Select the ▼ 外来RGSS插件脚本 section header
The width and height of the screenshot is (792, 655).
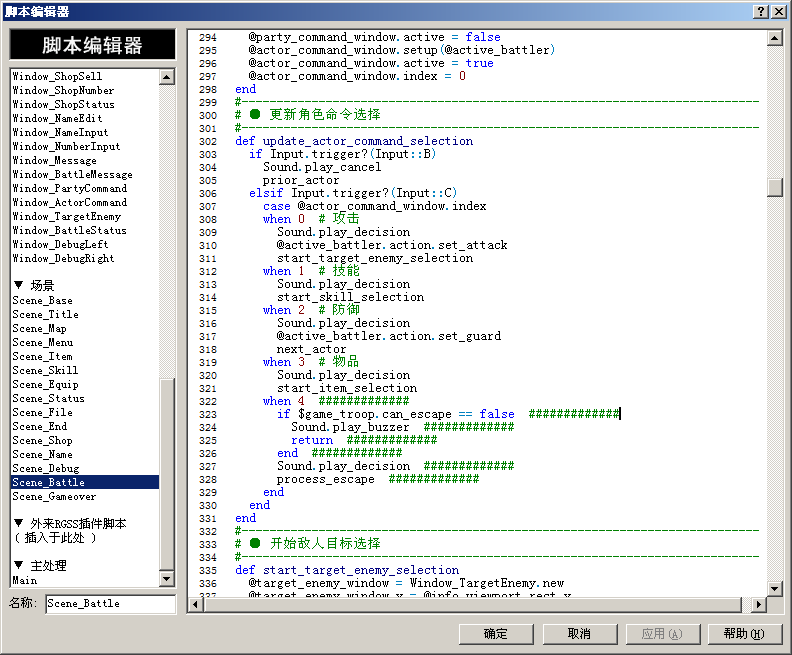pyautogui.click(x=70, y=523)
